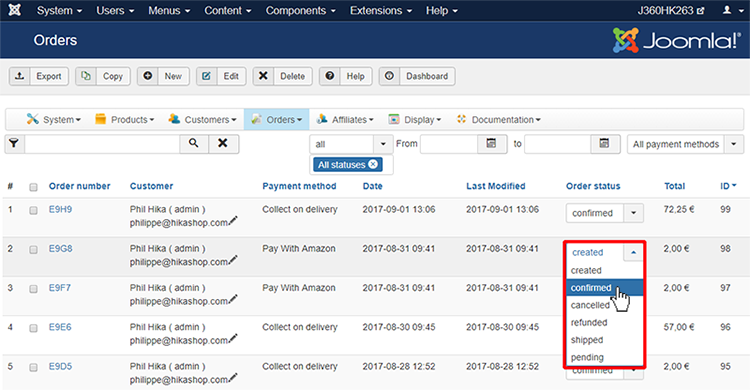This screenshot has height=390, width=750.
Task: Open order E9G8 link
Action: [61, 248]
